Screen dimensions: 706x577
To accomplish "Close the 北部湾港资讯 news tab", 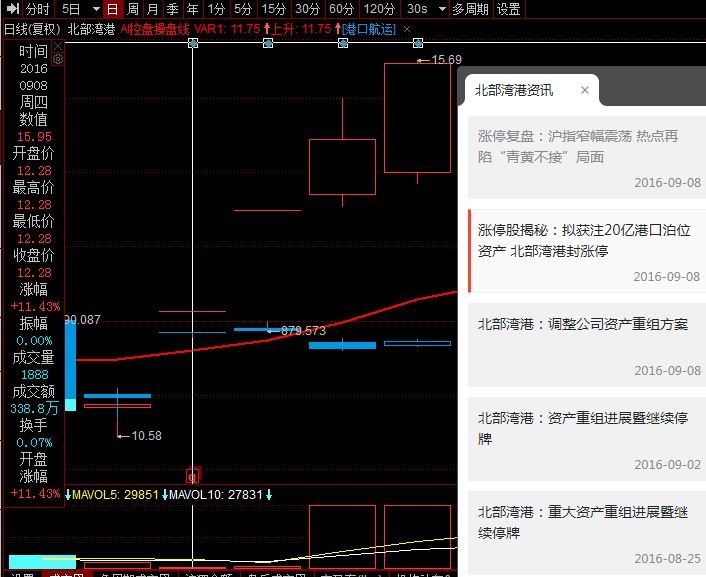I will (x=584, y=90).
